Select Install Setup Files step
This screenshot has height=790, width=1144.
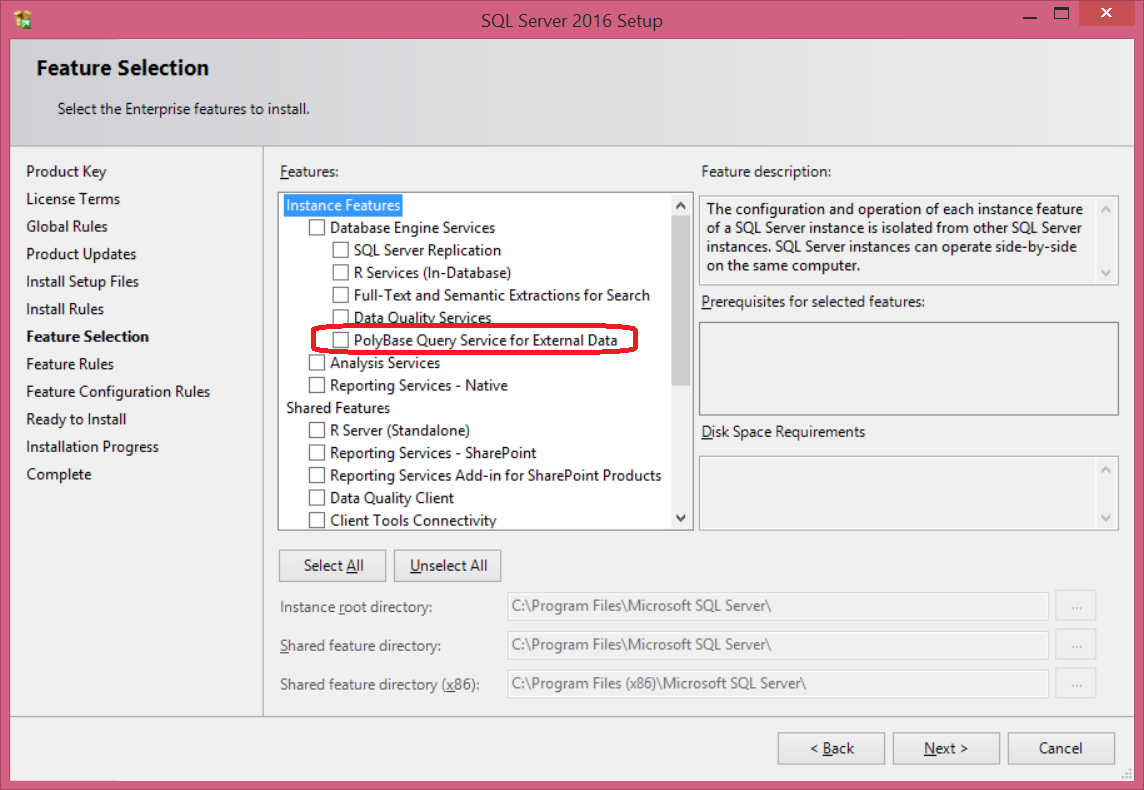[x=82, y=282]
